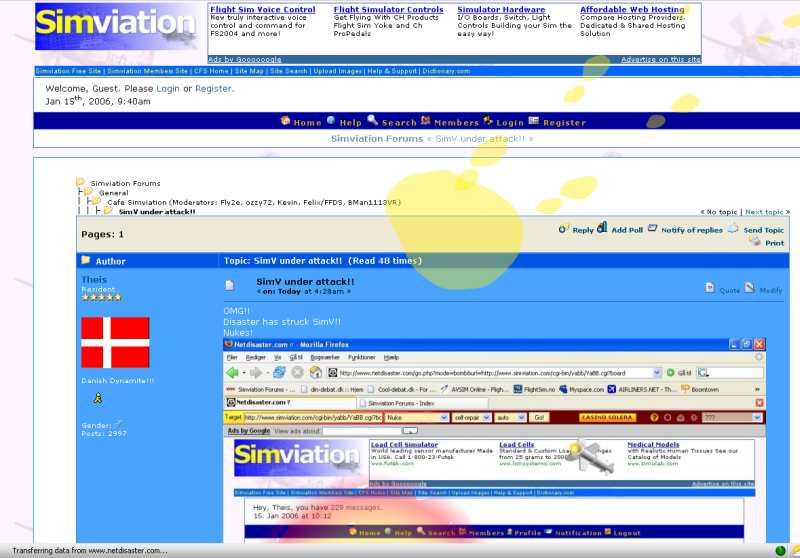Click the Print printer icon
The width and height of the screenshot is (800, 558).
click(755, 241)
